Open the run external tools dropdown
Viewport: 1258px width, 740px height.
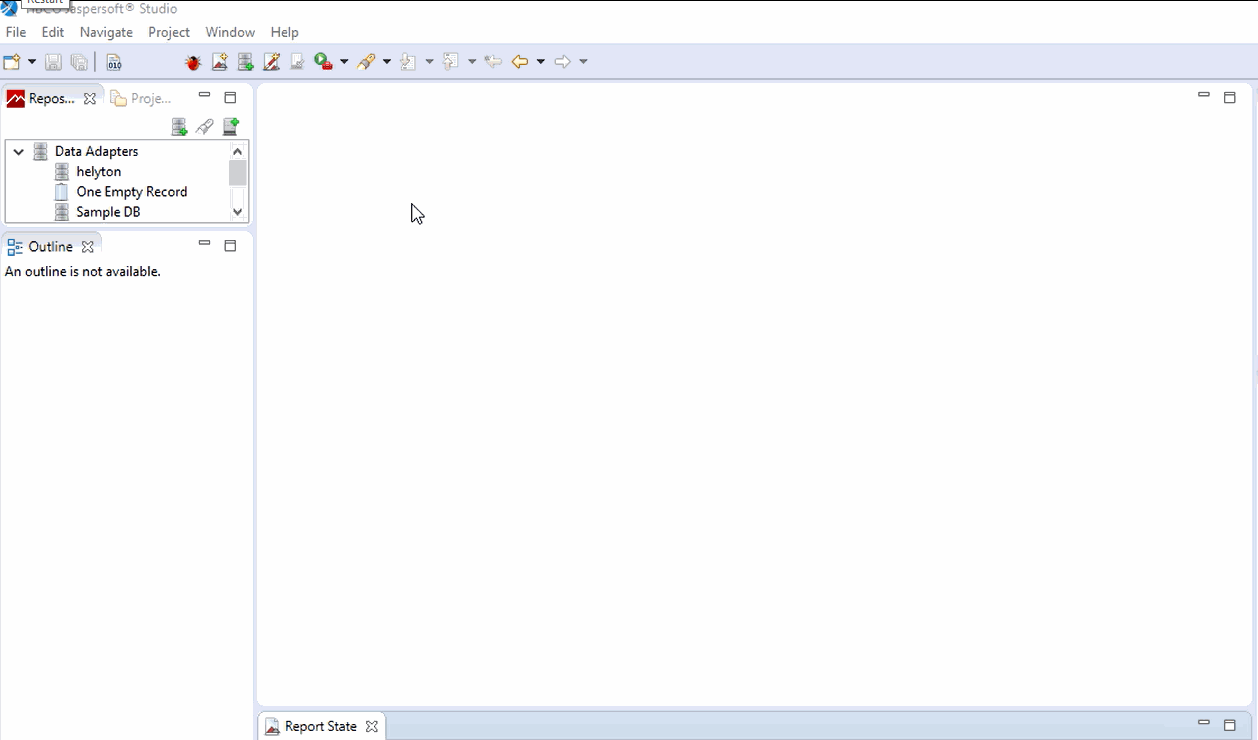tap(344, 62)
